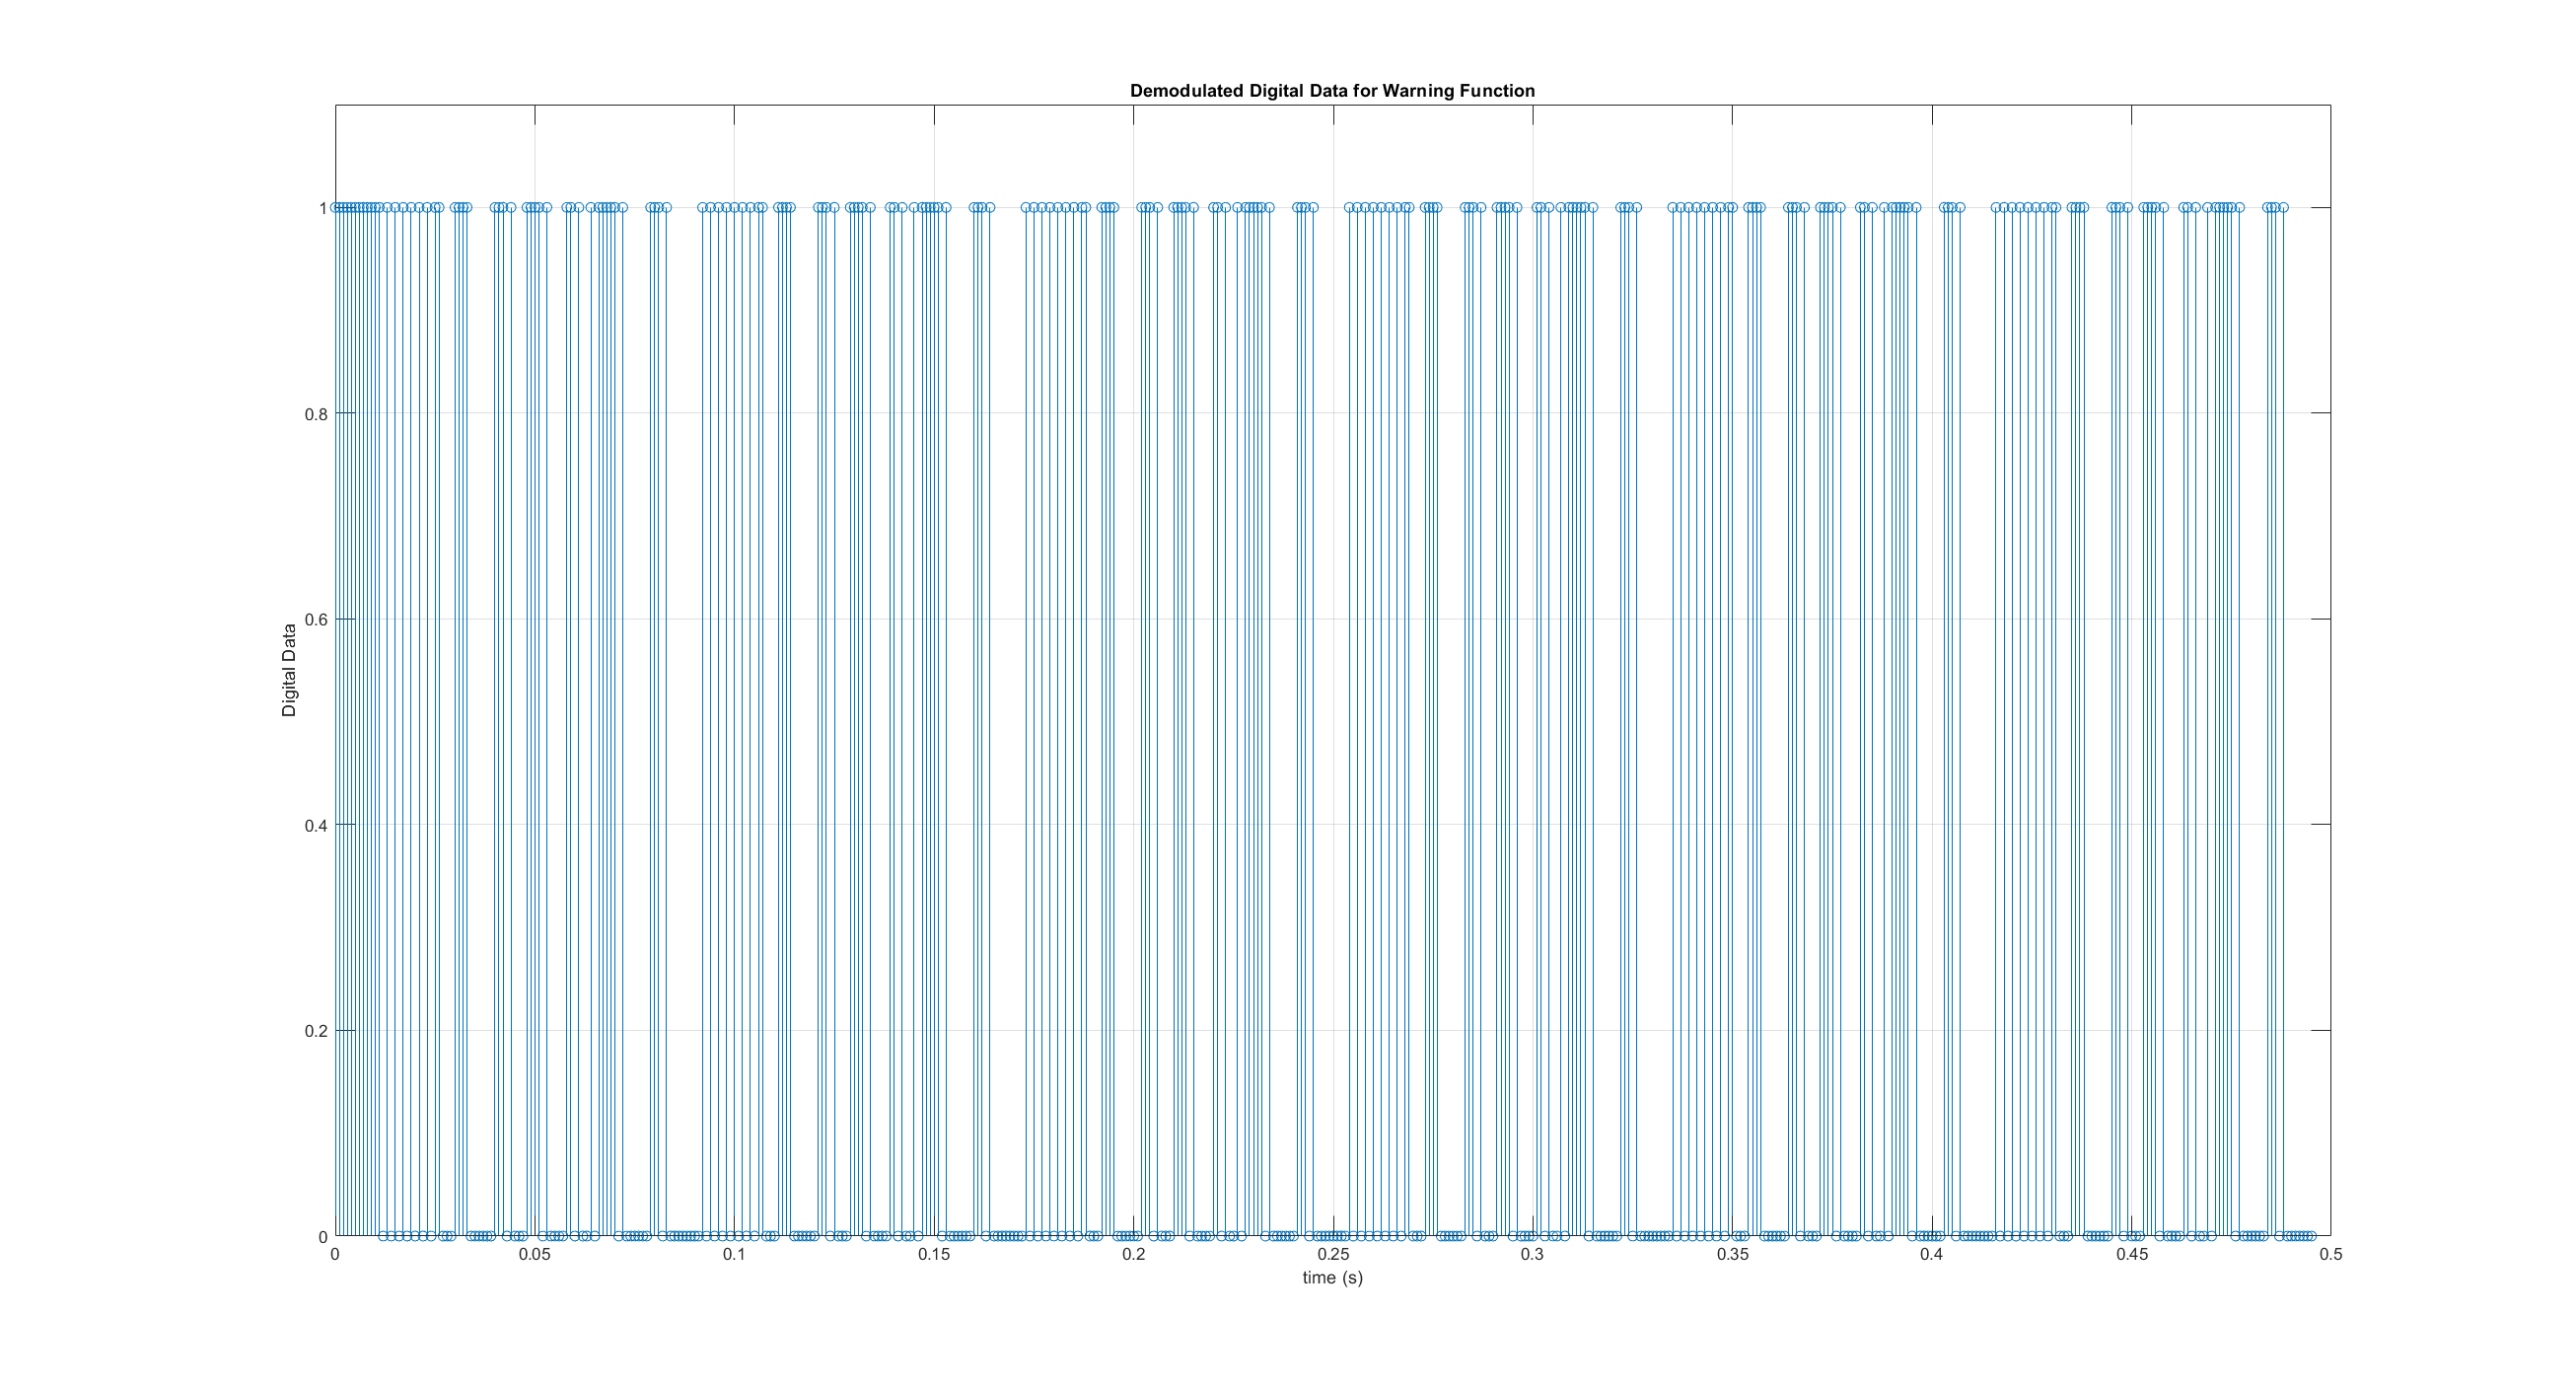Click x-axis tick label 0.15
This screenshot has width=2576, height=1389.
(x=933, y=1254)
